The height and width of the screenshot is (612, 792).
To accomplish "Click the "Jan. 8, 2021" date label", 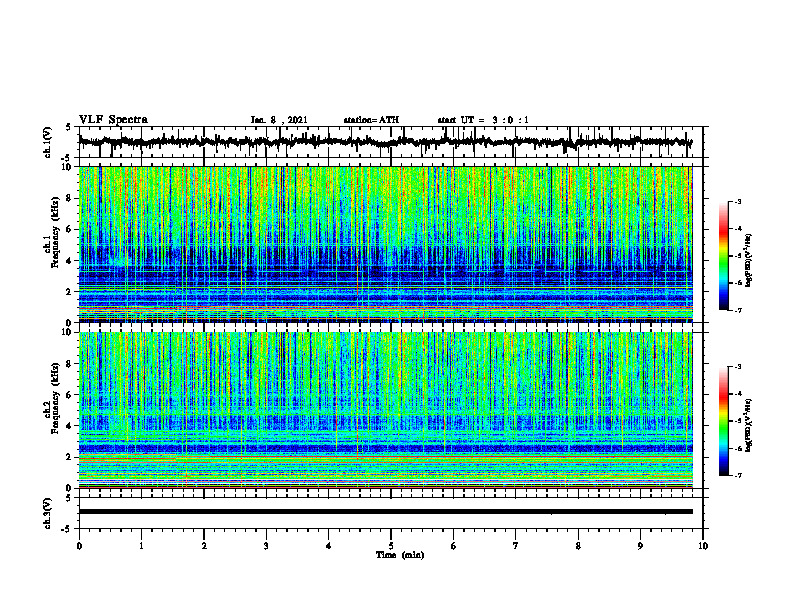I will [279, 120].
